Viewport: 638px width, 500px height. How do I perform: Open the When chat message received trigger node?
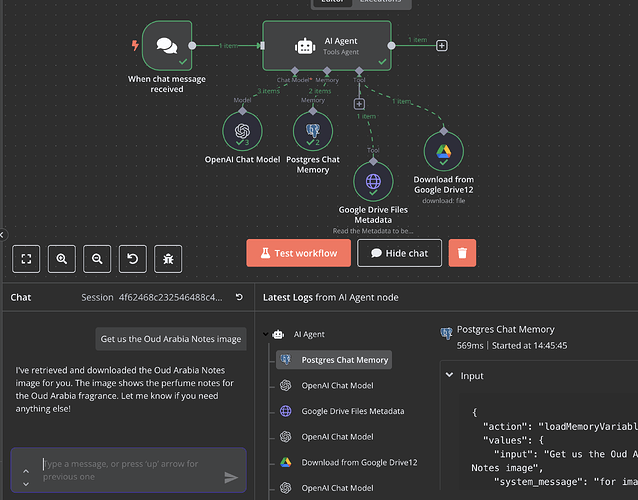click(167, 46)
